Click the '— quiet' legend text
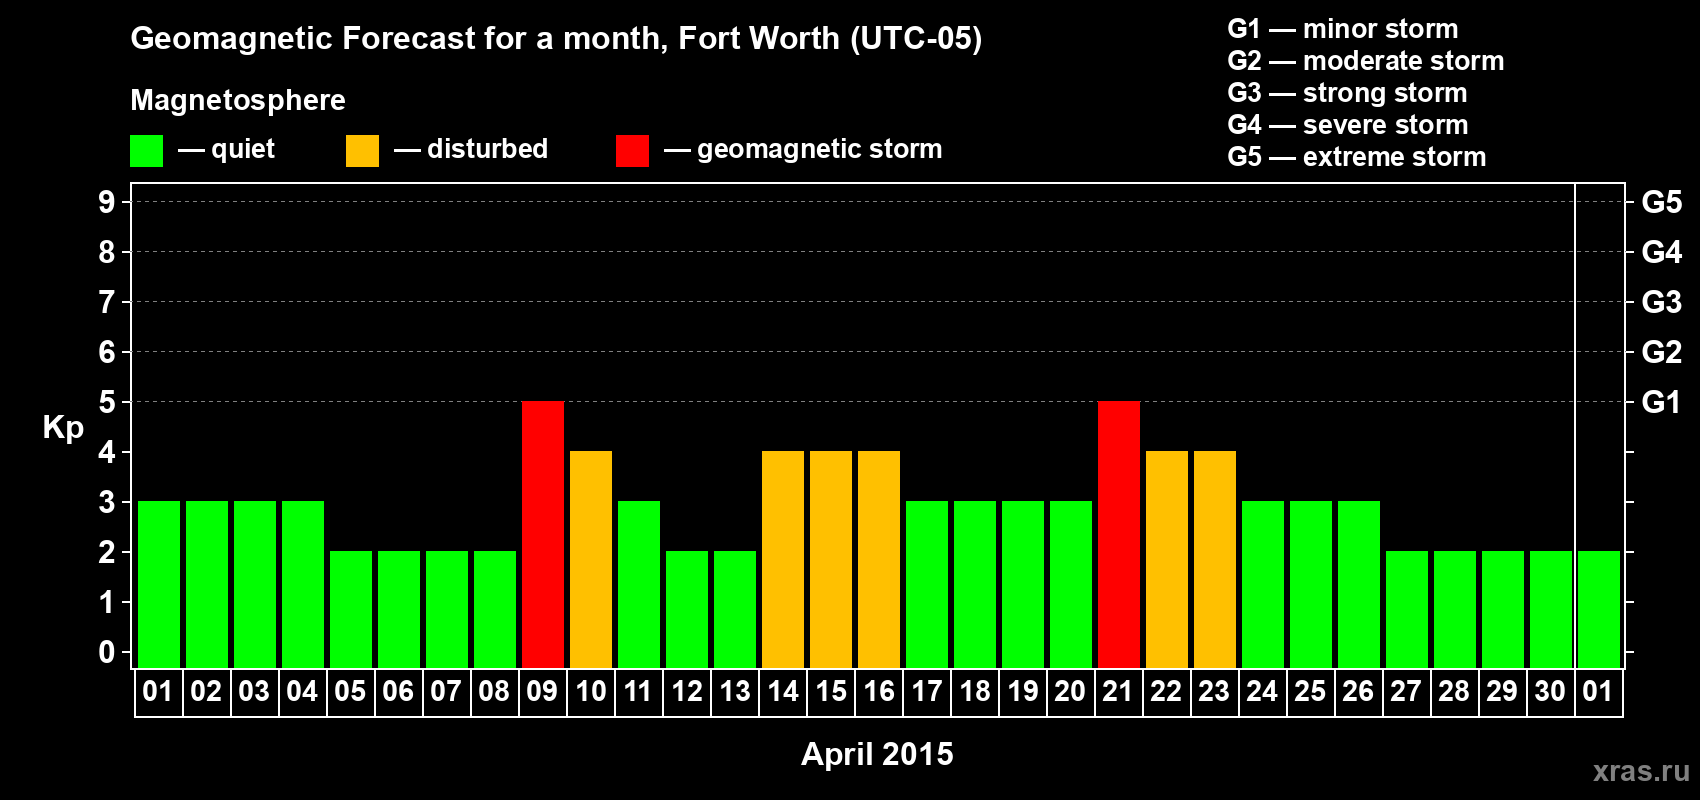This screenshot has height=800, width=1700. (x=226, y=149)
